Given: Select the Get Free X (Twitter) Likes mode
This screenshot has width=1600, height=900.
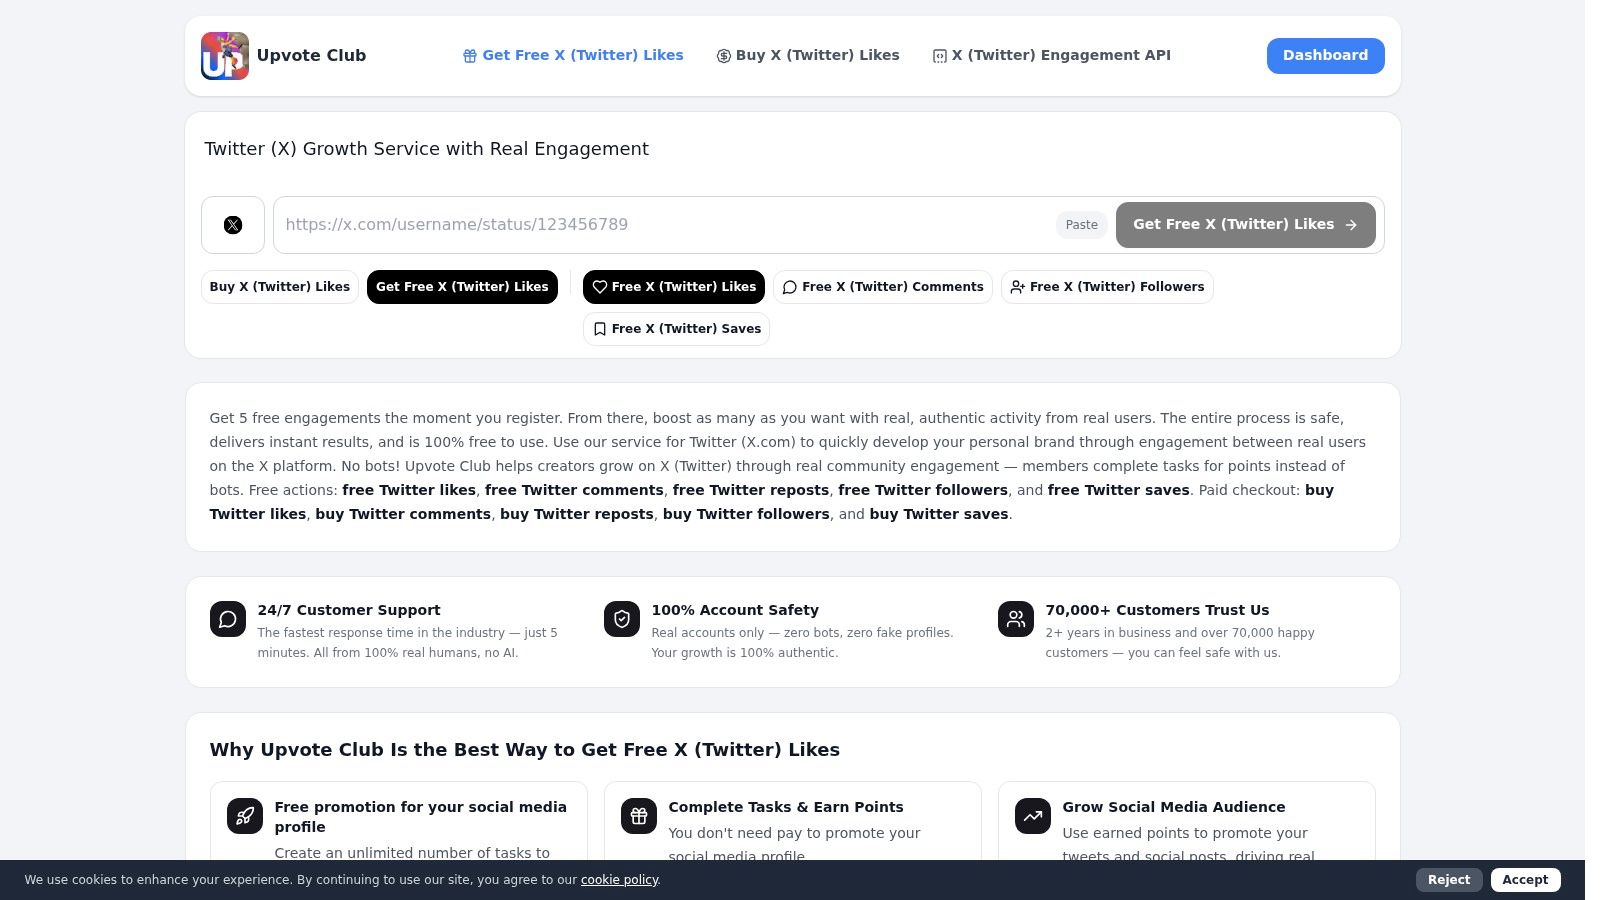Looking at the screenshot, I should (x=462, y=287).
